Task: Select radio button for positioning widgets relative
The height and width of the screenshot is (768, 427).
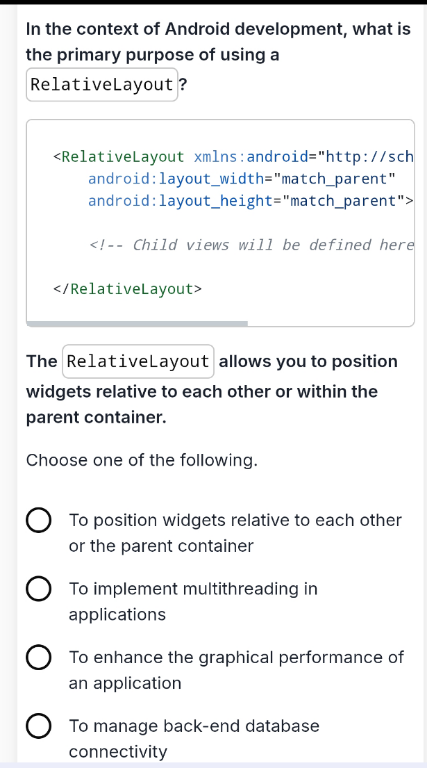Action: tap(38, 521)
